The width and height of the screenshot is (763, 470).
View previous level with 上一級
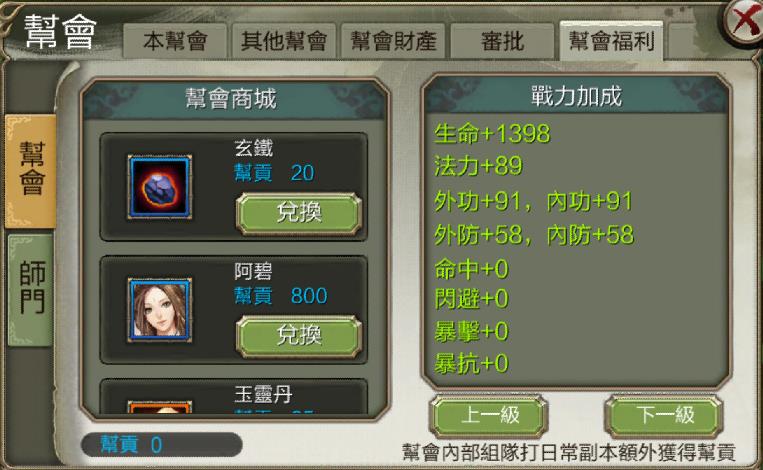(490, 416)
